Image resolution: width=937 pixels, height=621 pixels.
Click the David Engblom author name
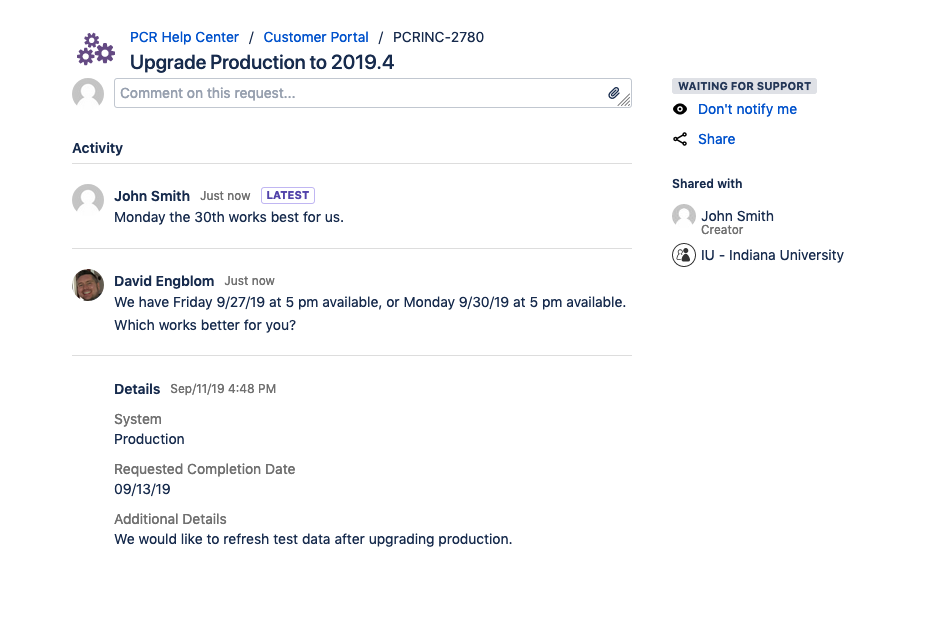click(x=164, y=281)
